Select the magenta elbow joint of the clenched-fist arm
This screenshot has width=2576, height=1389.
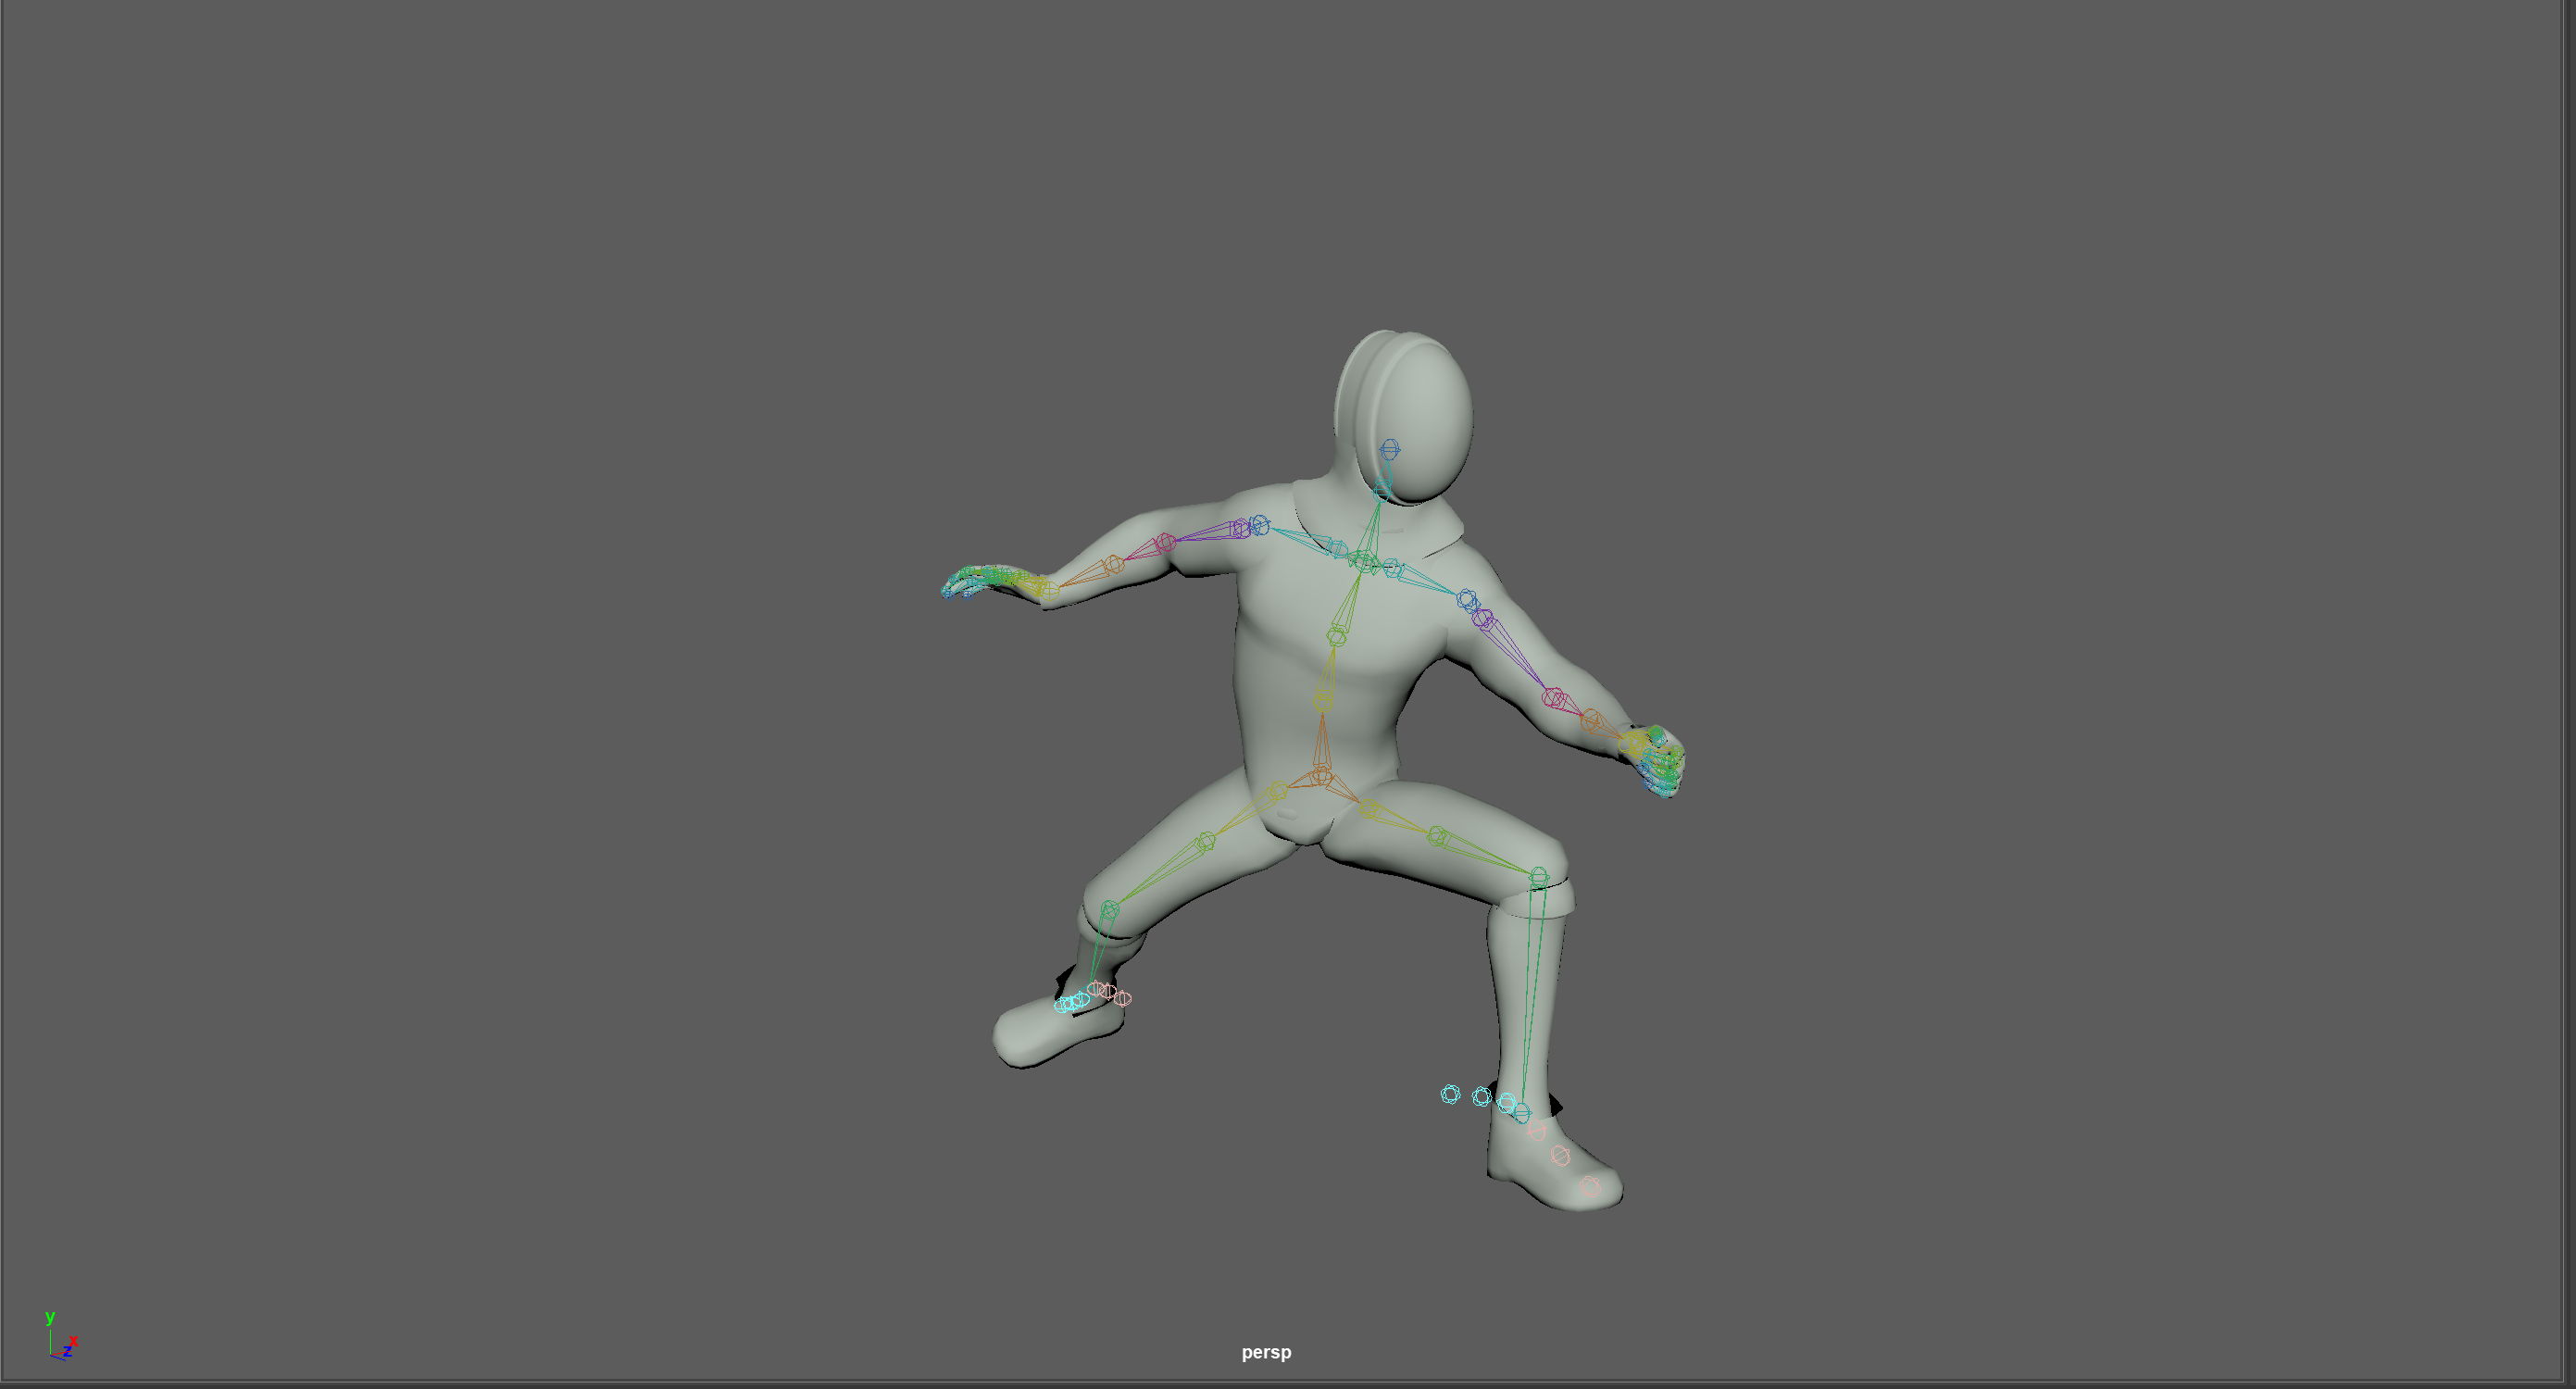1553,697
